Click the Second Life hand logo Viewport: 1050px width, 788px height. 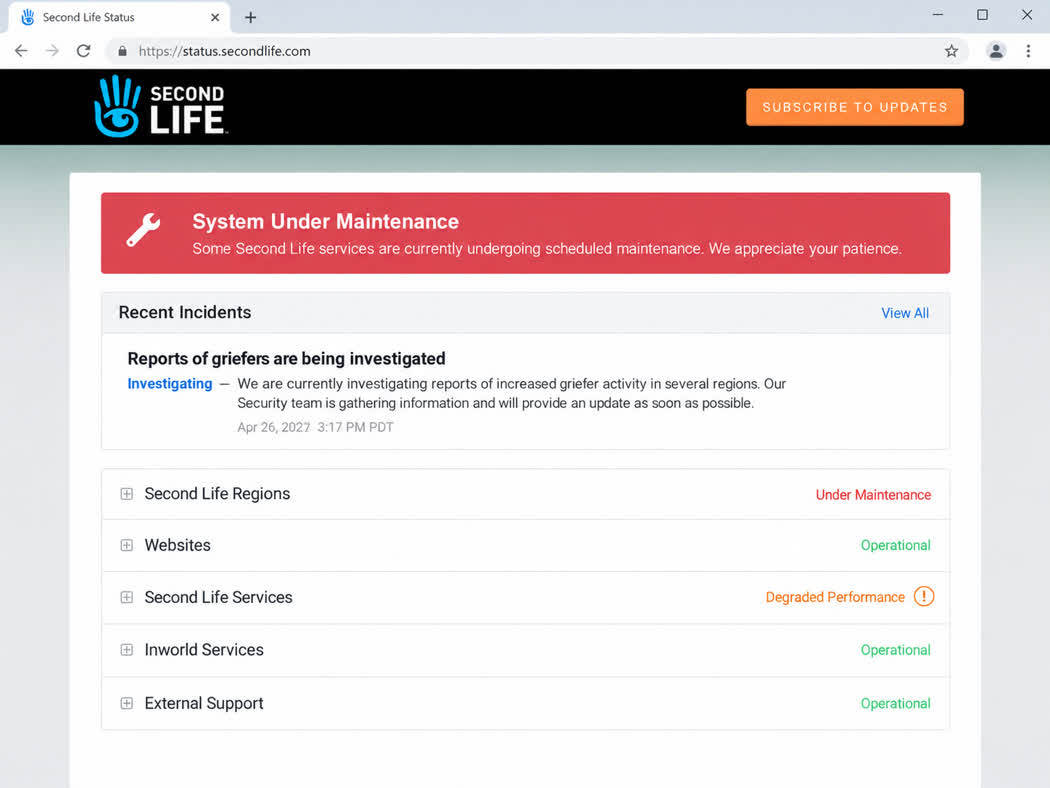point(160,106)
